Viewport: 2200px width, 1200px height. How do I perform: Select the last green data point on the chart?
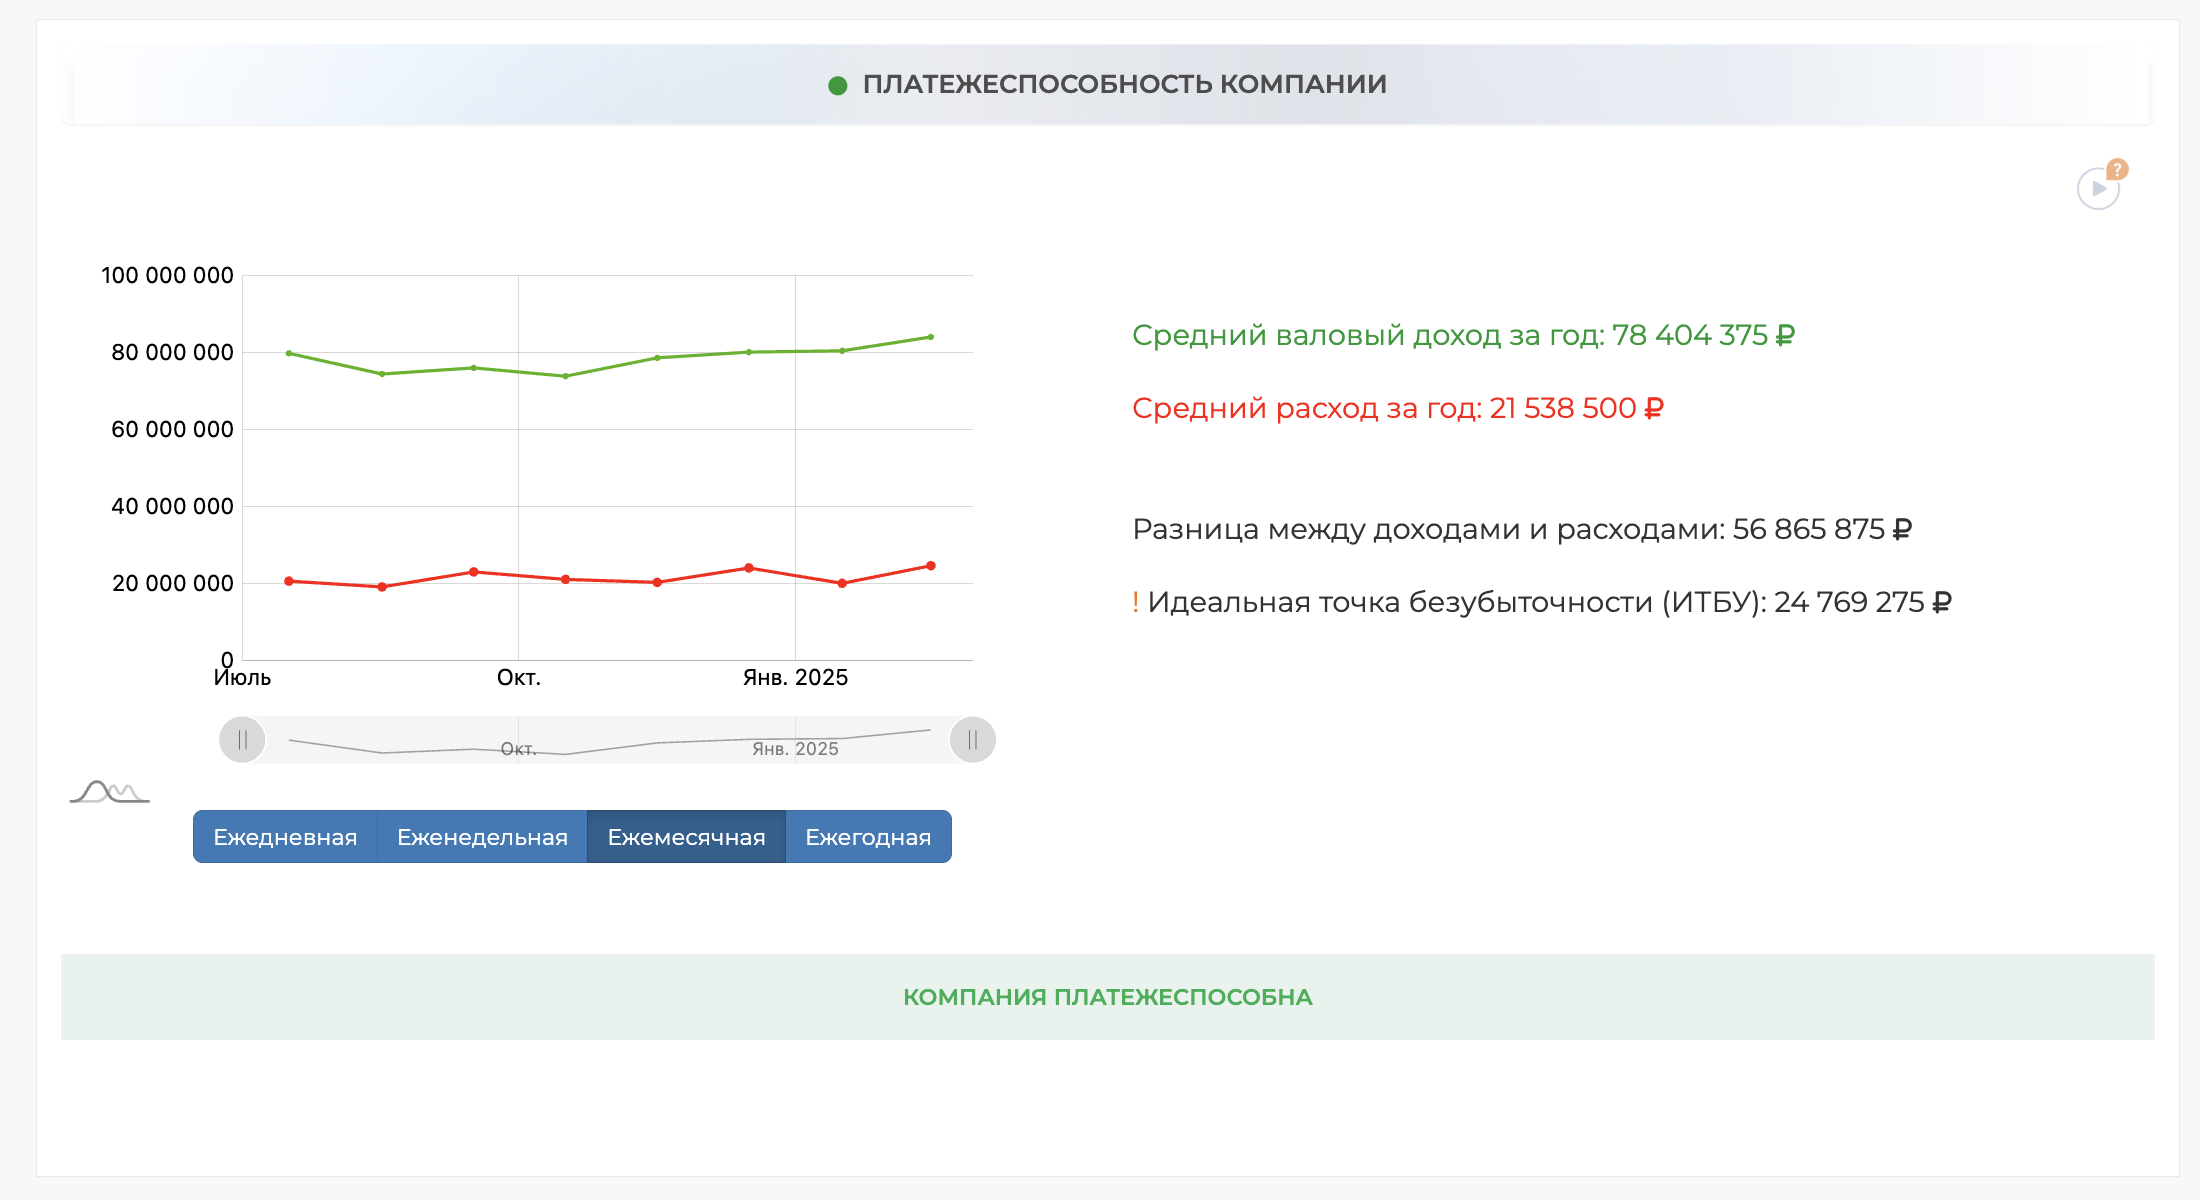(x=930, y=337)
